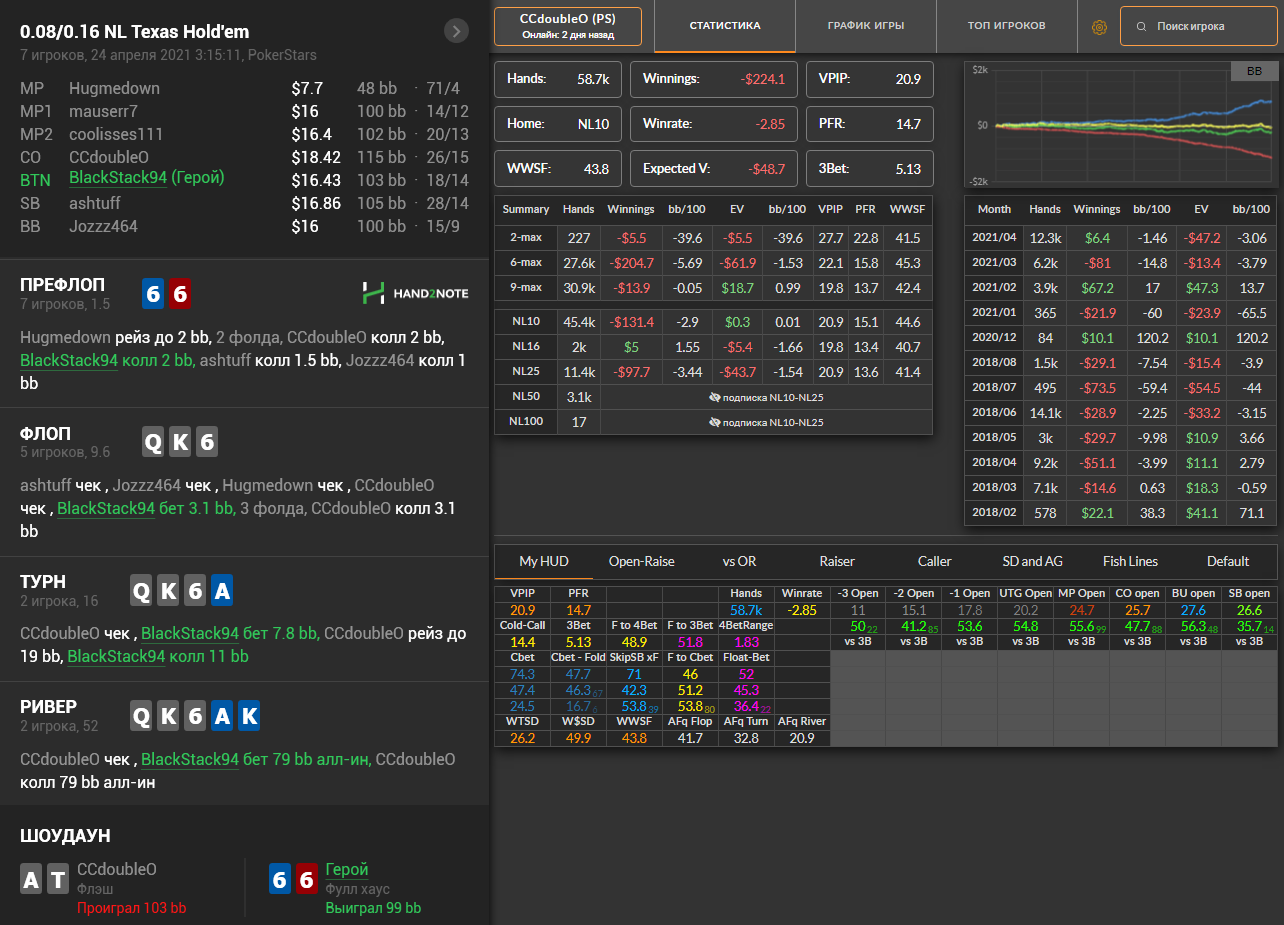The width and height of the screenshot is (1284, 925).
Task: Click the blue A card on turn
Action: point(222,591)
